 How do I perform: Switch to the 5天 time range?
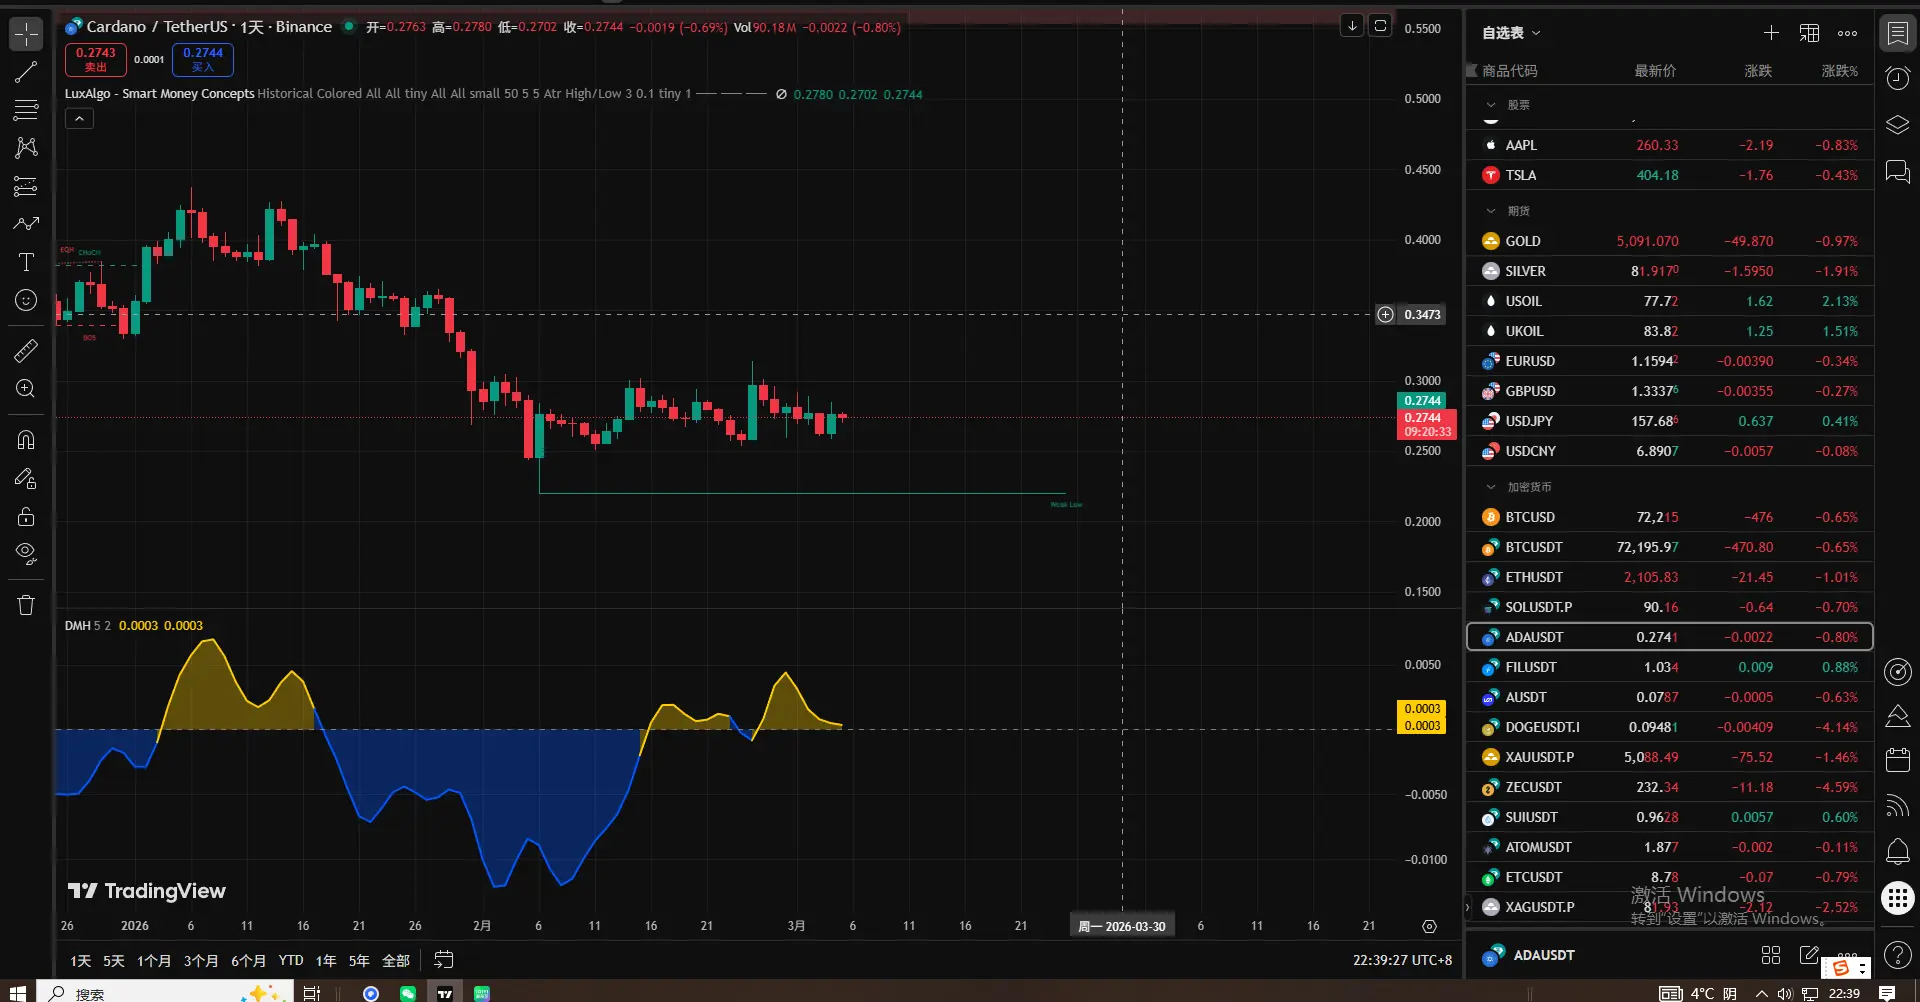coord(114,960)
